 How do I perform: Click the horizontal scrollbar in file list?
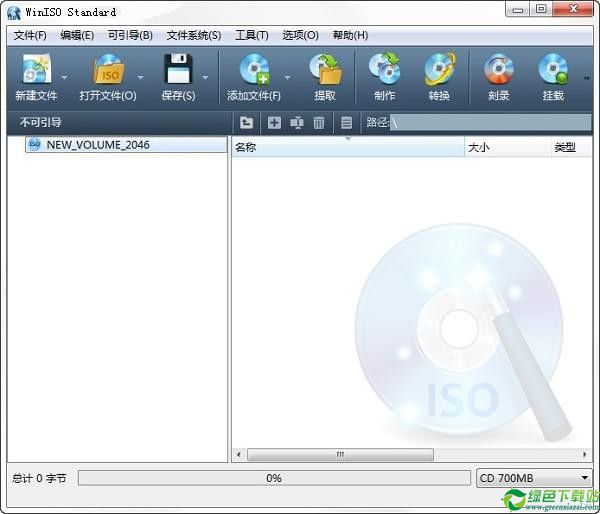click(x=340, y=454)
